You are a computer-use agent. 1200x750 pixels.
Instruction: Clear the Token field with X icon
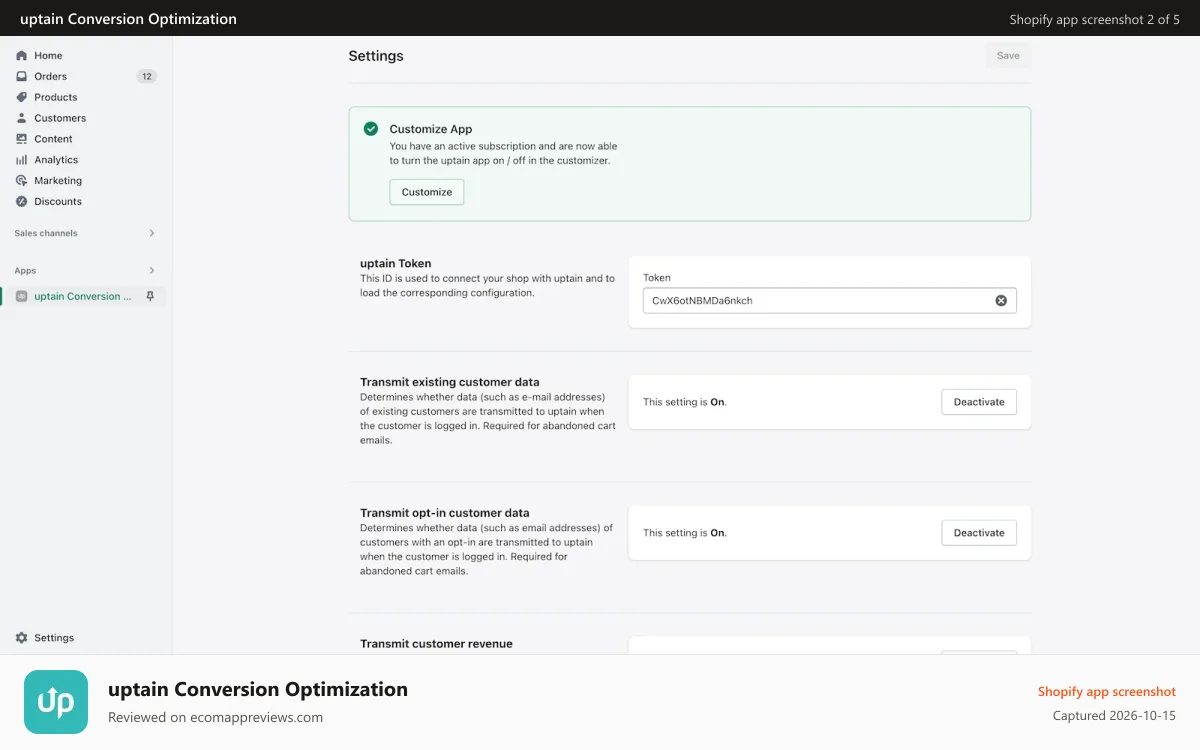(1001, 300)
